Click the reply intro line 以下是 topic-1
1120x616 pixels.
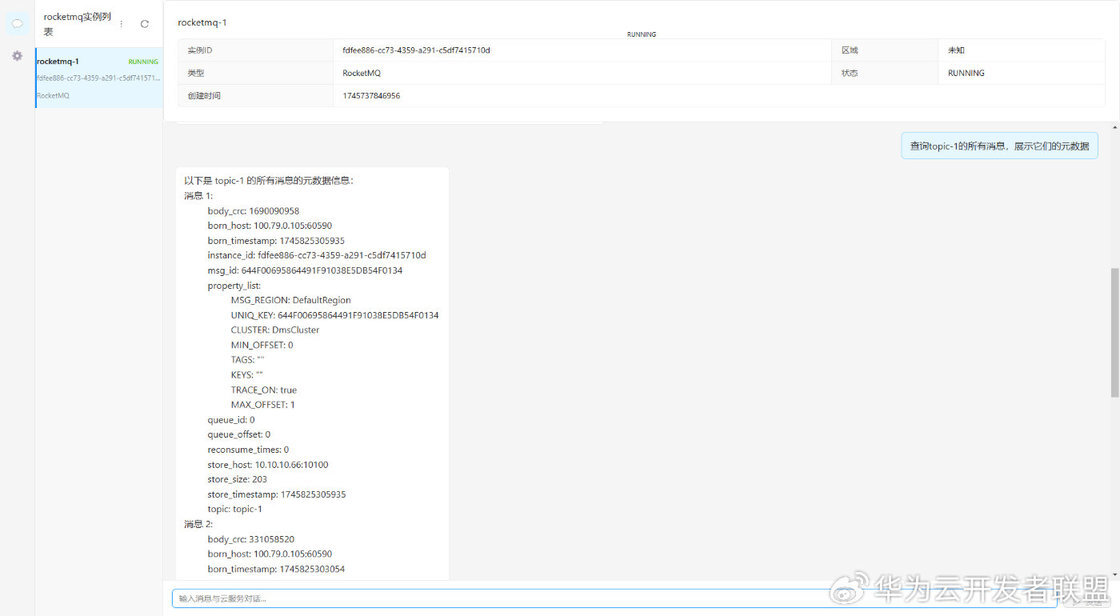[x=269, y=181]
